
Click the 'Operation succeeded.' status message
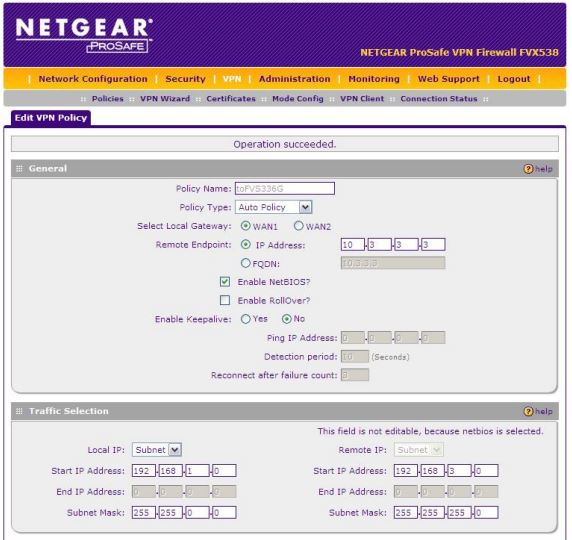(285, 144)
